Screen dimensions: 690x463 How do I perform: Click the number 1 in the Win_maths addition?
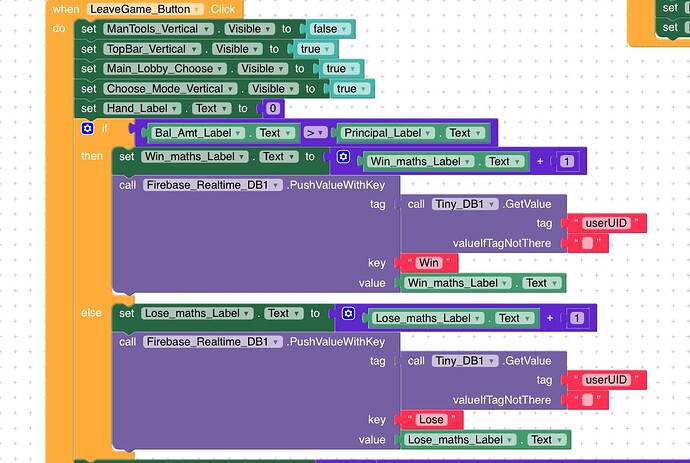pyautogui.click(x=566, y=162)
